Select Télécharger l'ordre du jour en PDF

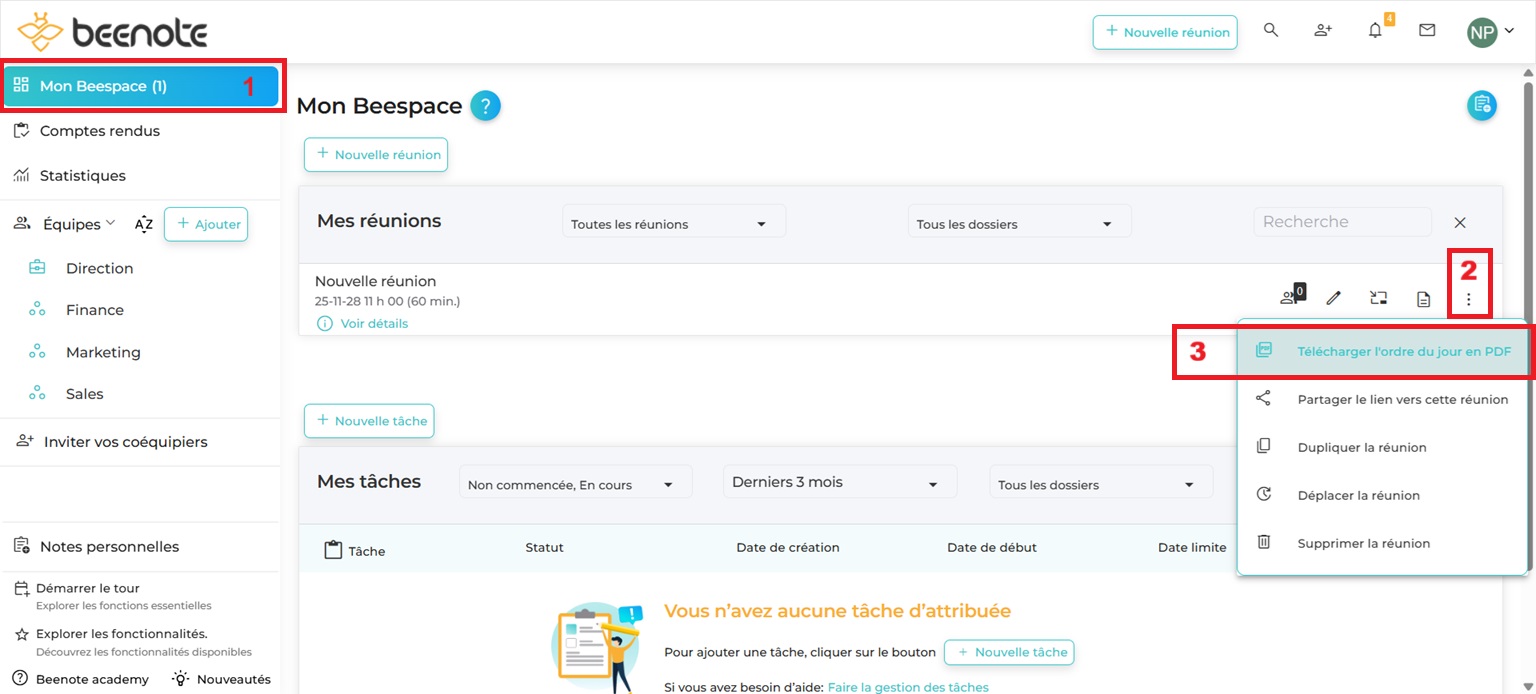[x=1403, y=351]
